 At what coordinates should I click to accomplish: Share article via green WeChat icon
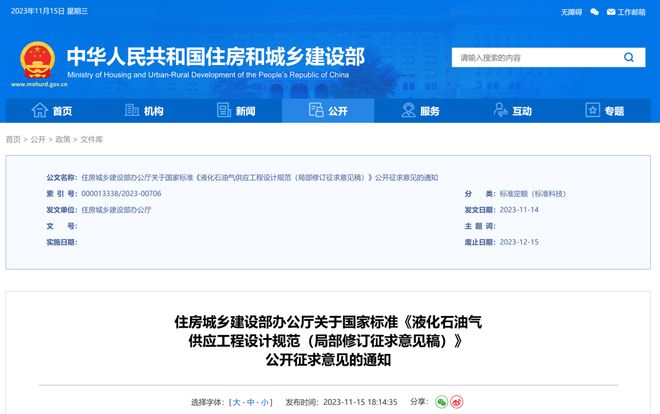point(441,402)
